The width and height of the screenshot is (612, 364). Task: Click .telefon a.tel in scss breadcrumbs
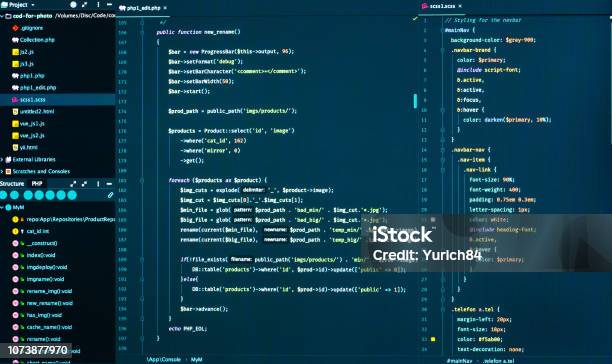tap(498, 361)
